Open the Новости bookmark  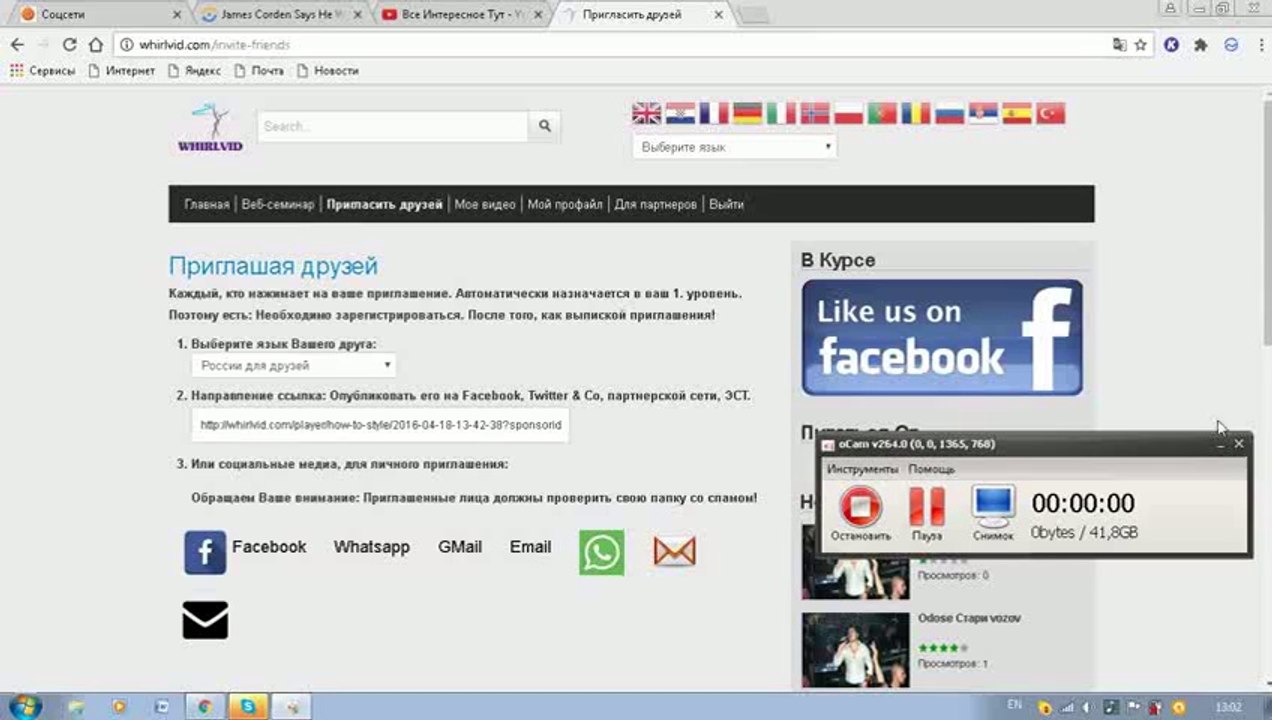click(x=327, y=71)
